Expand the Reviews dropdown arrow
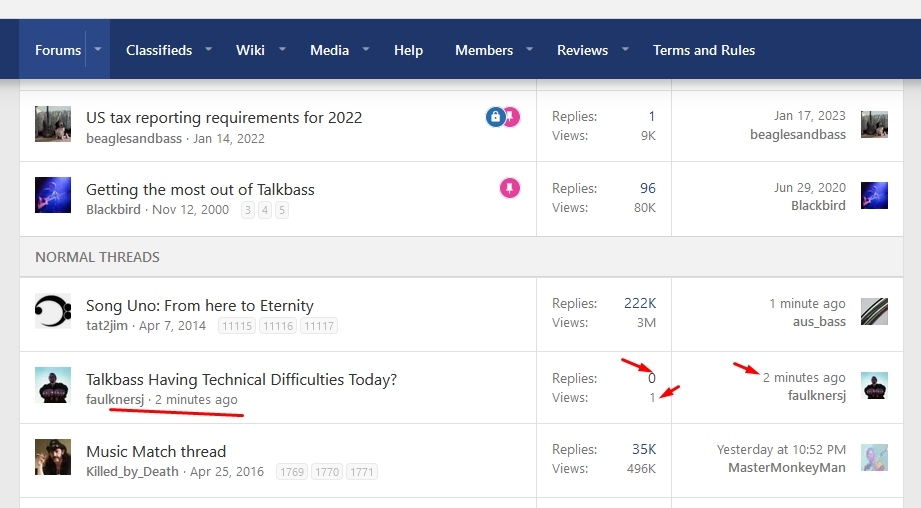 [x=626, y=49]
